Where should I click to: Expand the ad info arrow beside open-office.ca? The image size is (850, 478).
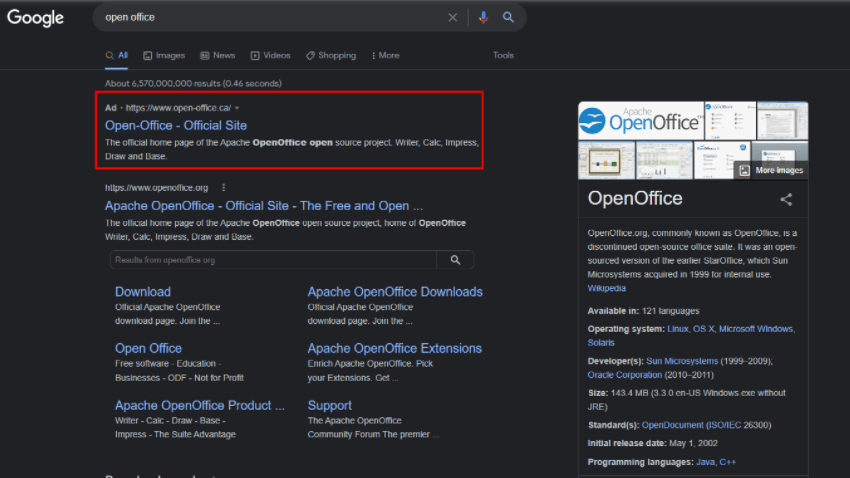pos(237,108)
